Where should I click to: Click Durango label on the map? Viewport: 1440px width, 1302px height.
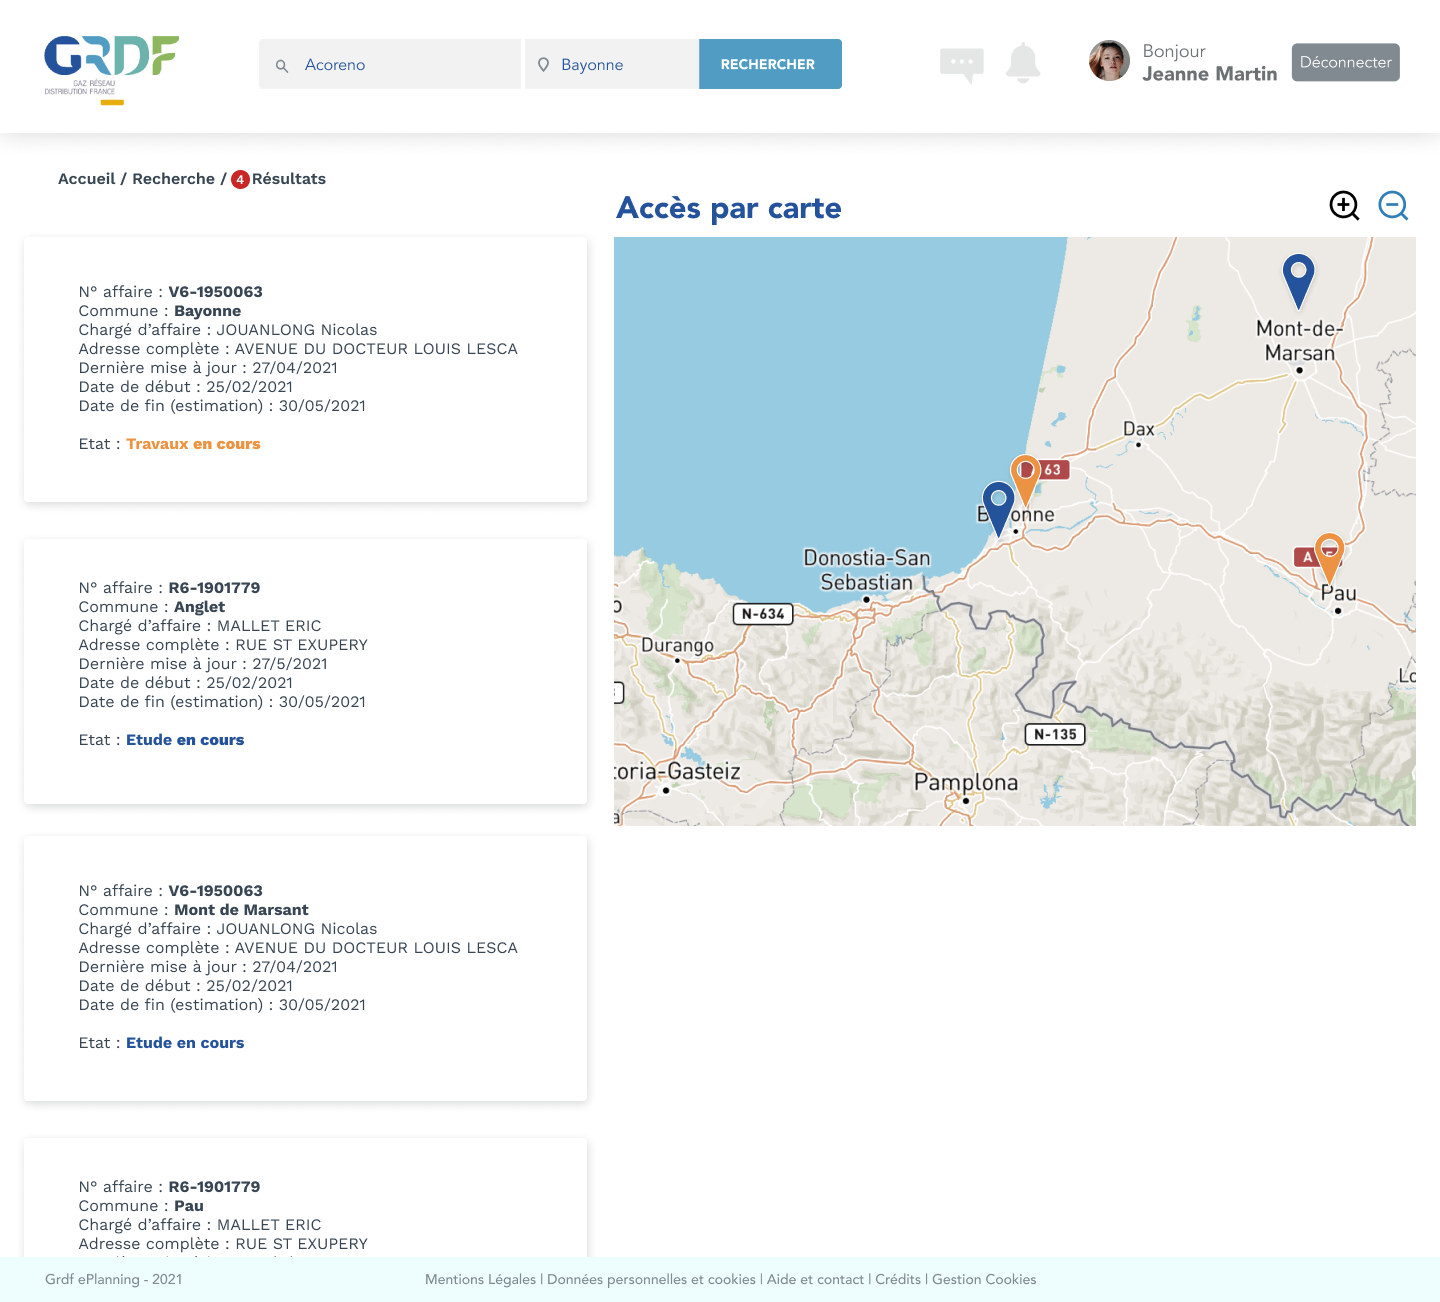point(677,645)
